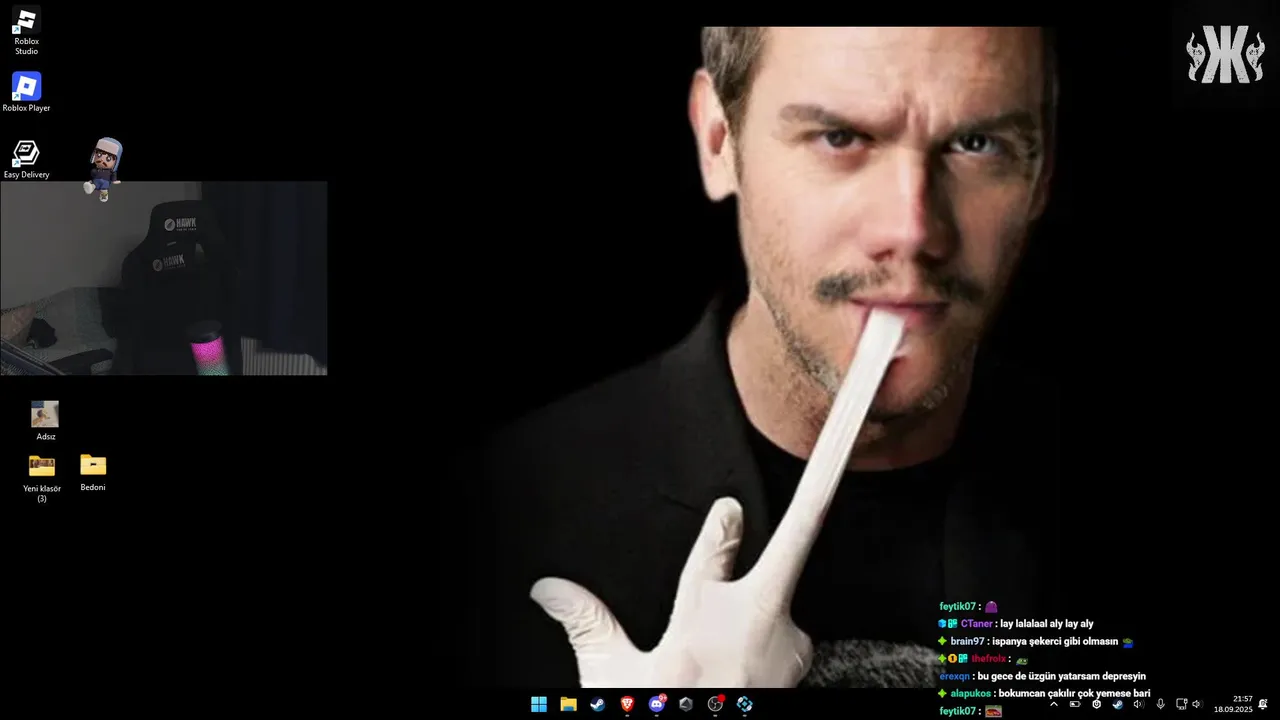
Task: Select the Adsız image file on desktop
Action: (45, 421)
